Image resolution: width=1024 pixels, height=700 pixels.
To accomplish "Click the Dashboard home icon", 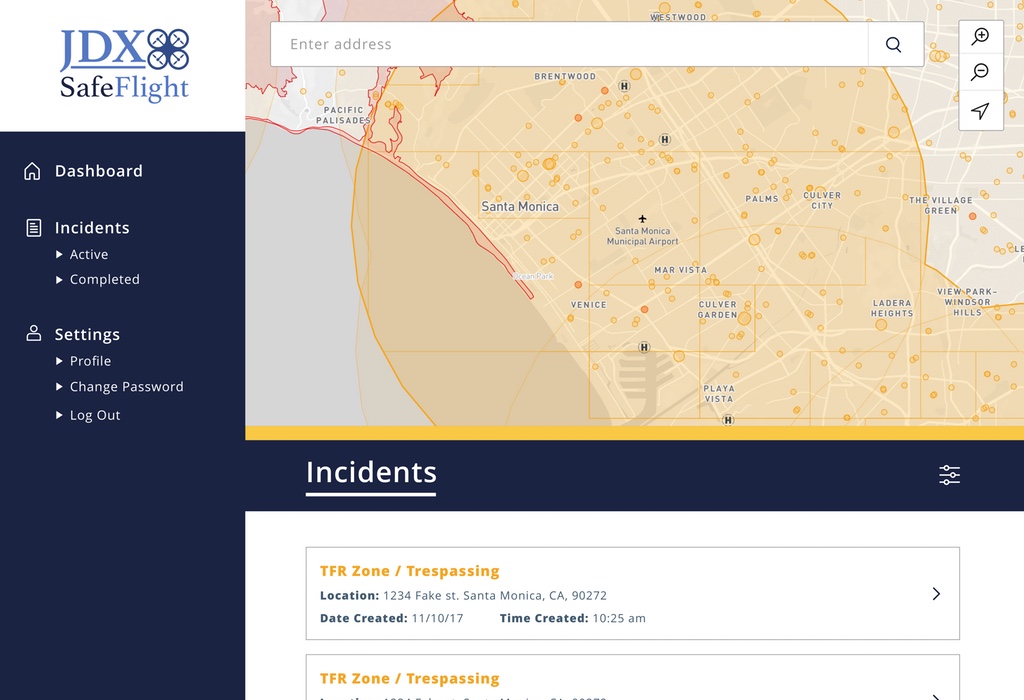I will [32, 171].
